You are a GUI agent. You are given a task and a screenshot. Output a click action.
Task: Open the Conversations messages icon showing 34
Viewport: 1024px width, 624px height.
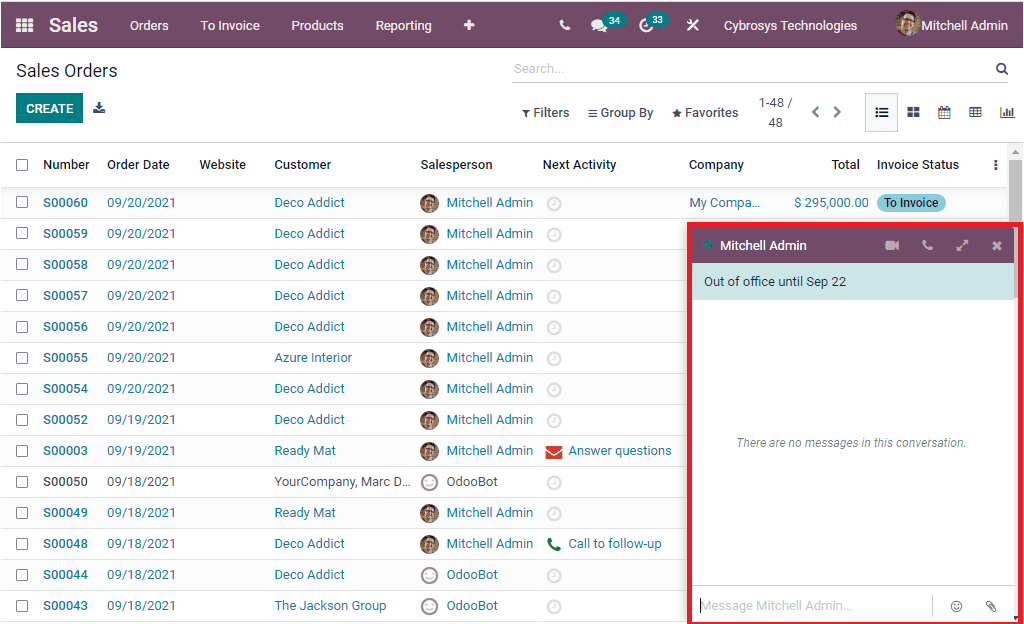pos(600,25)
